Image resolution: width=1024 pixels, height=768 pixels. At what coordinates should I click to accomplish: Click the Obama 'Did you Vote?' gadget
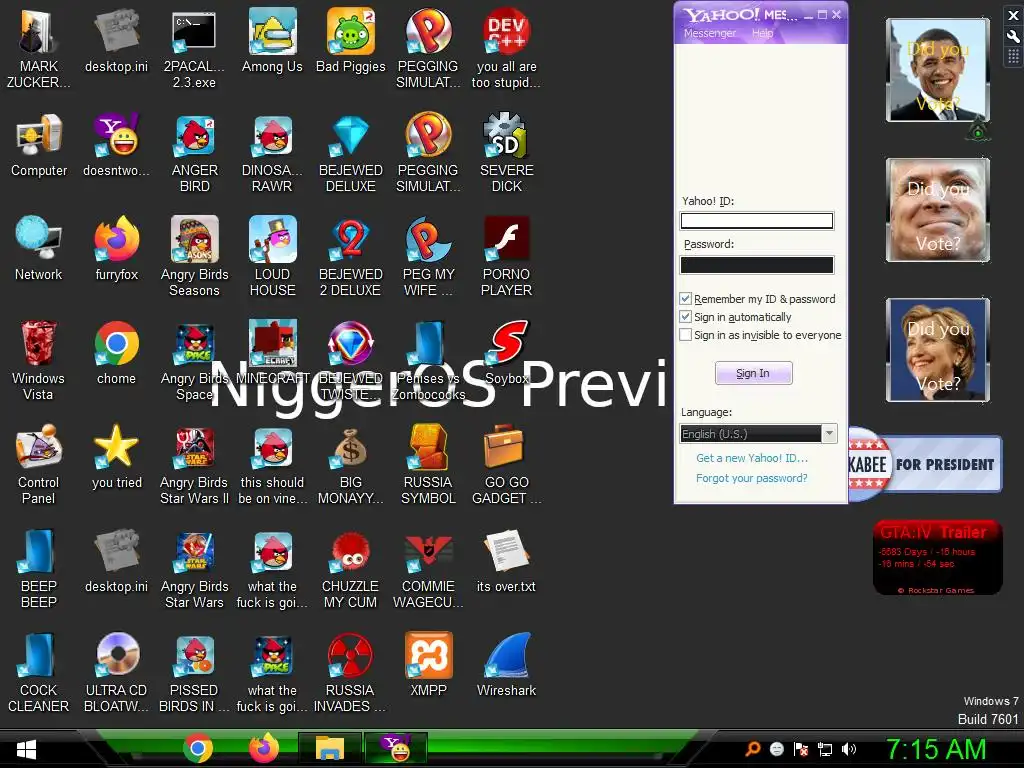coord(937,70)
